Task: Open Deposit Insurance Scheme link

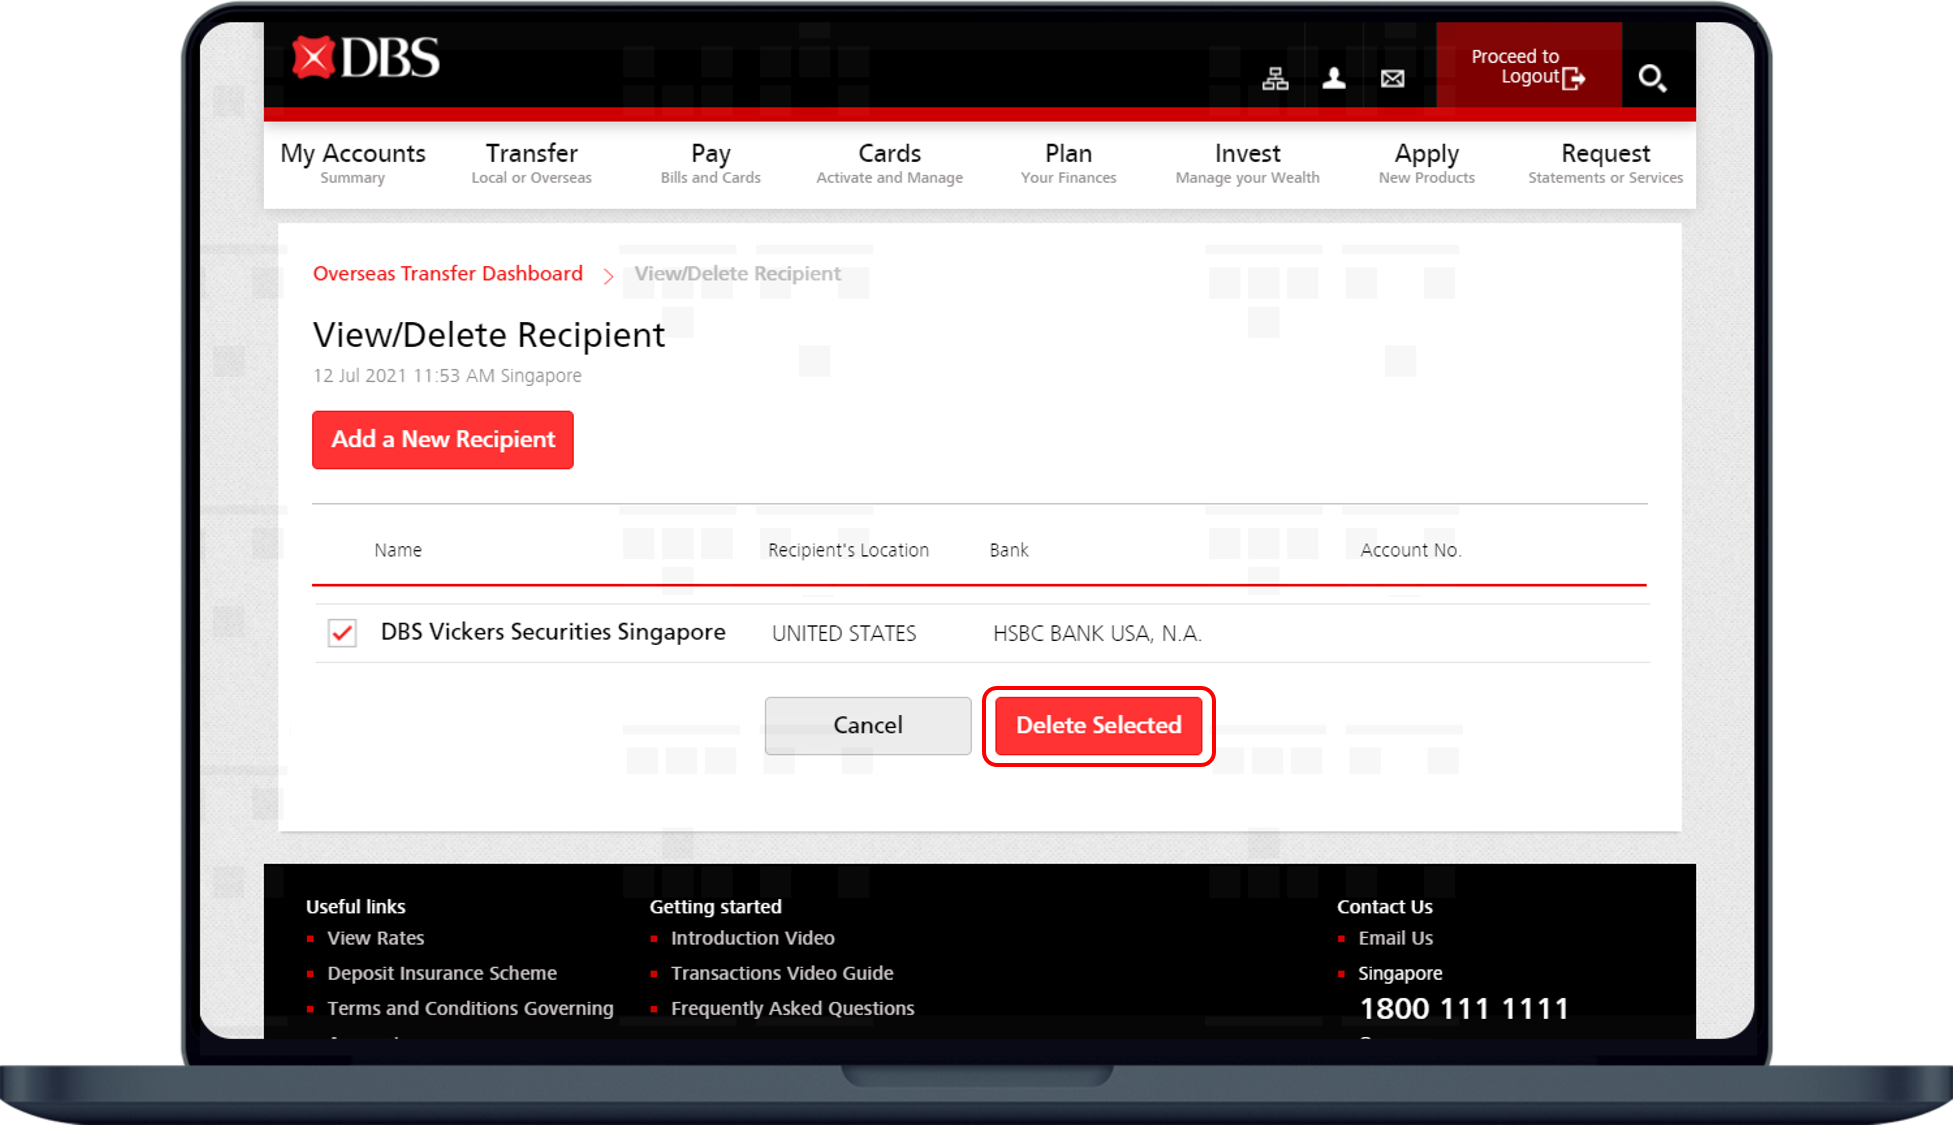Action: click(442, 974)
